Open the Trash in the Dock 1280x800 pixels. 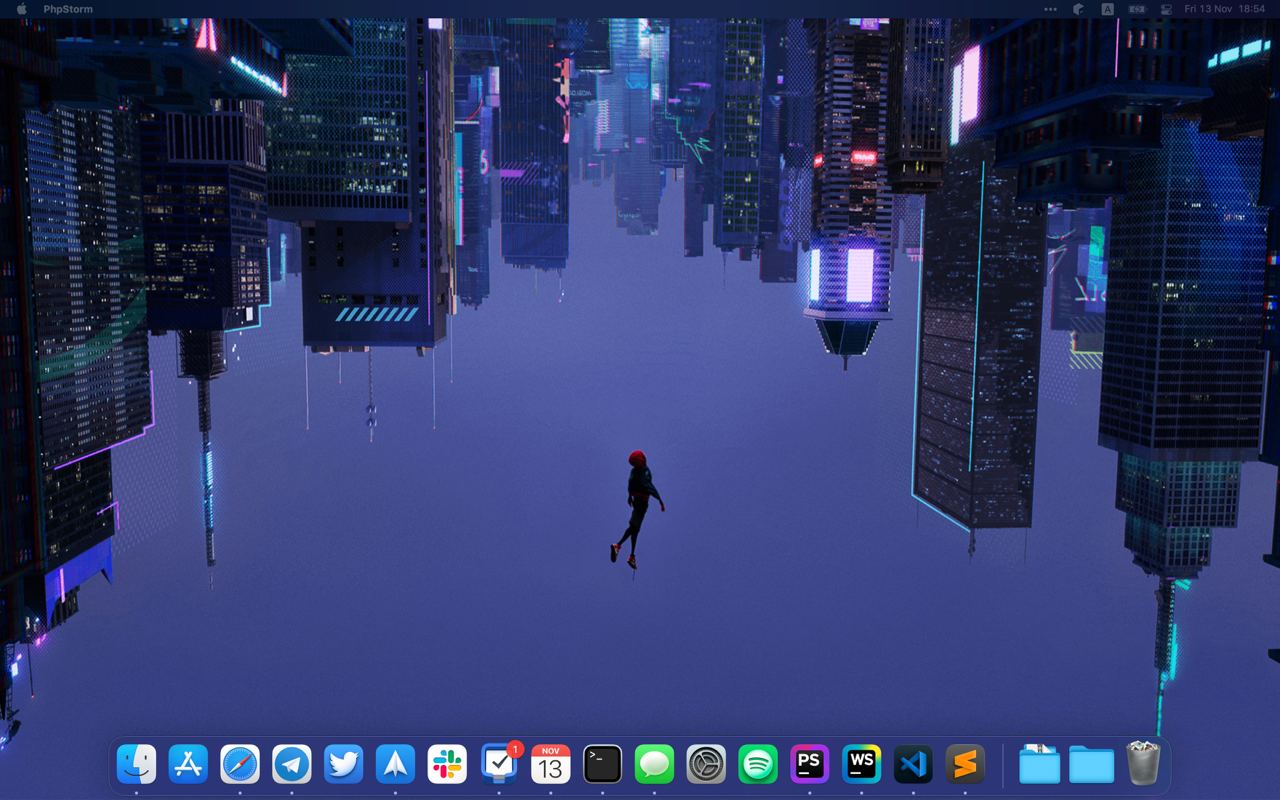click(1142, 763)
